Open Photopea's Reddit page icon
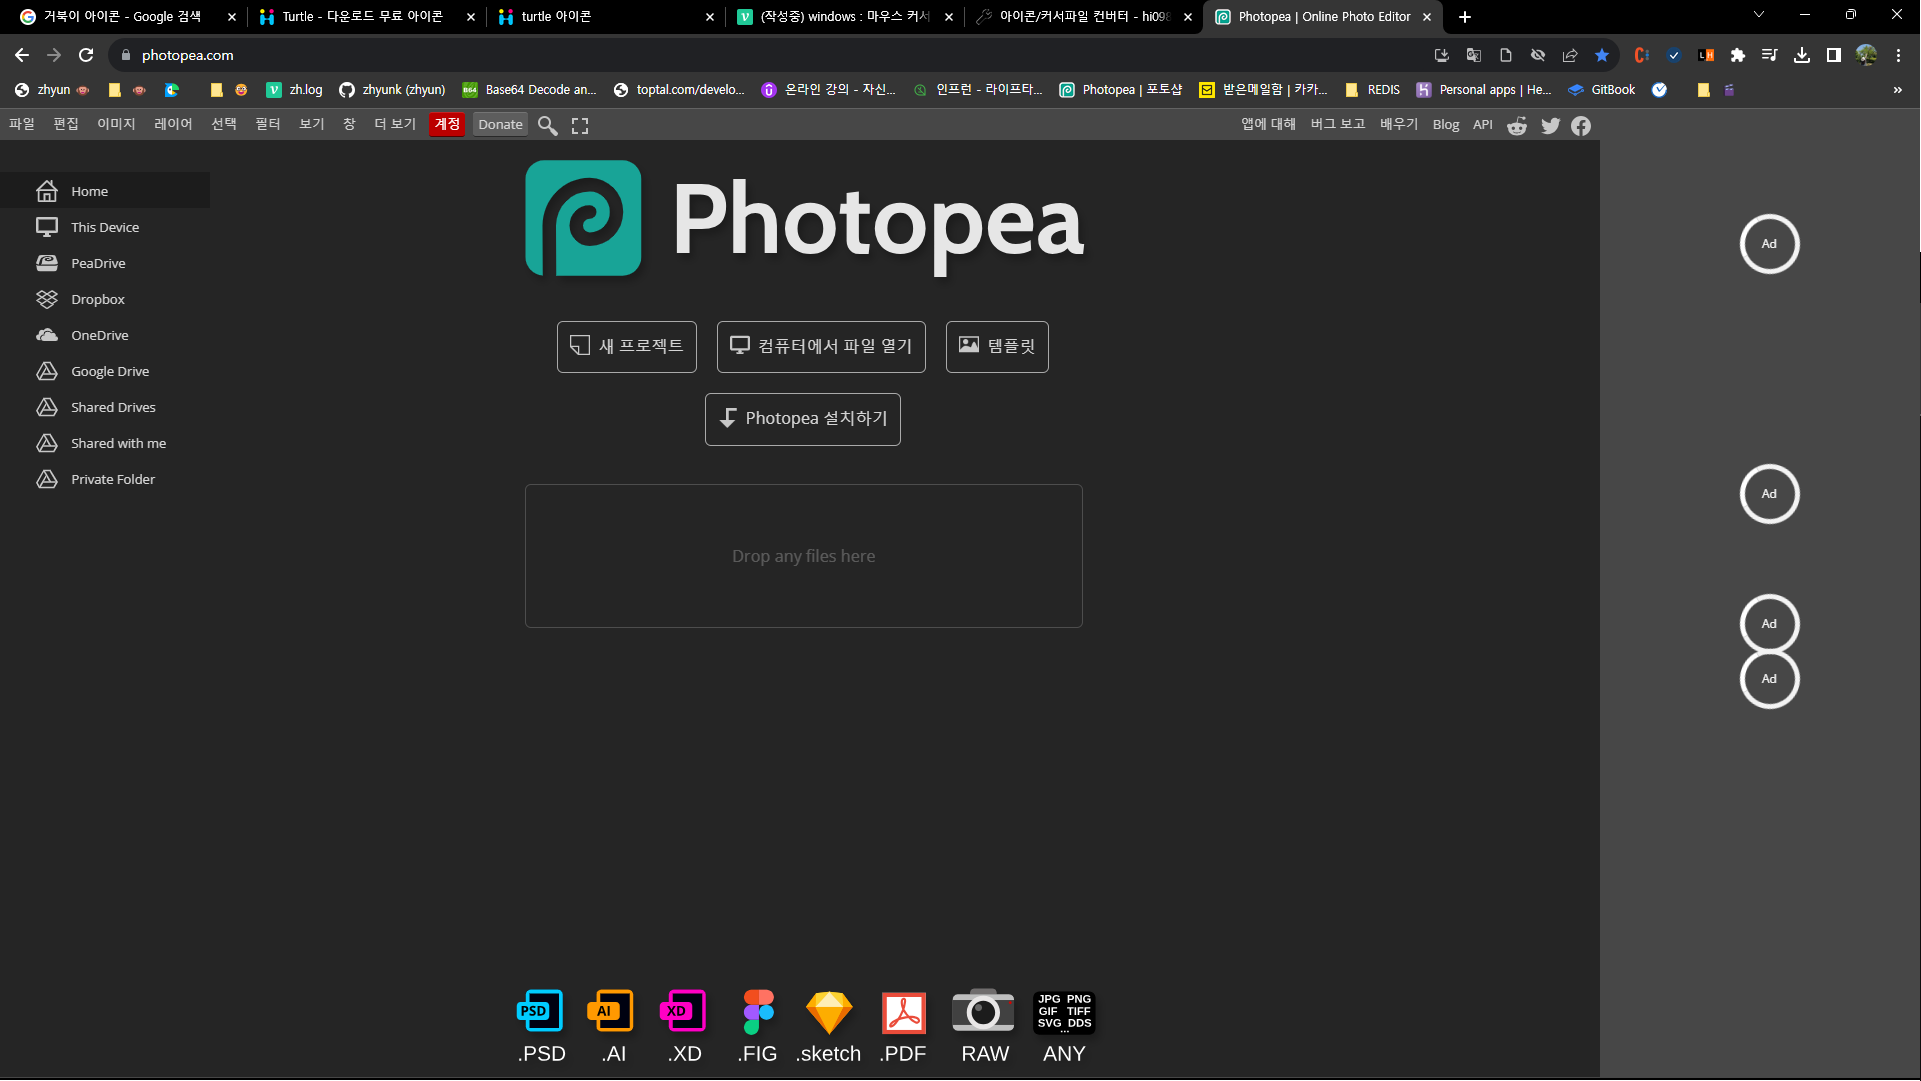This screenshot has height=1081, width=1921. pos(1517,125)
